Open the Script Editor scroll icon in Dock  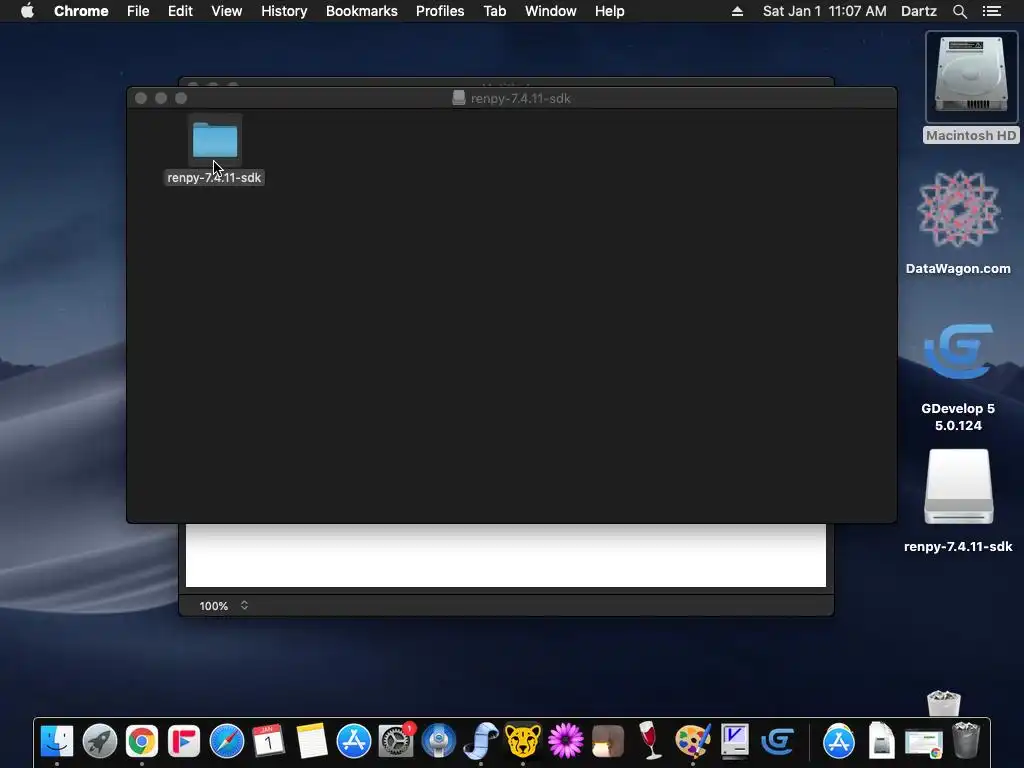point(481,741)
